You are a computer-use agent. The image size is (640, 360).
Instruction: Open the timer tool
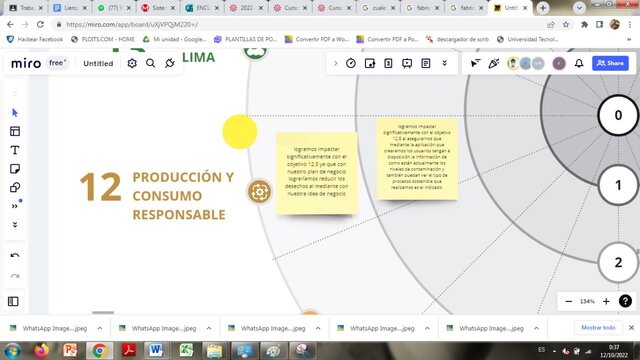click(x=351, y=63)
